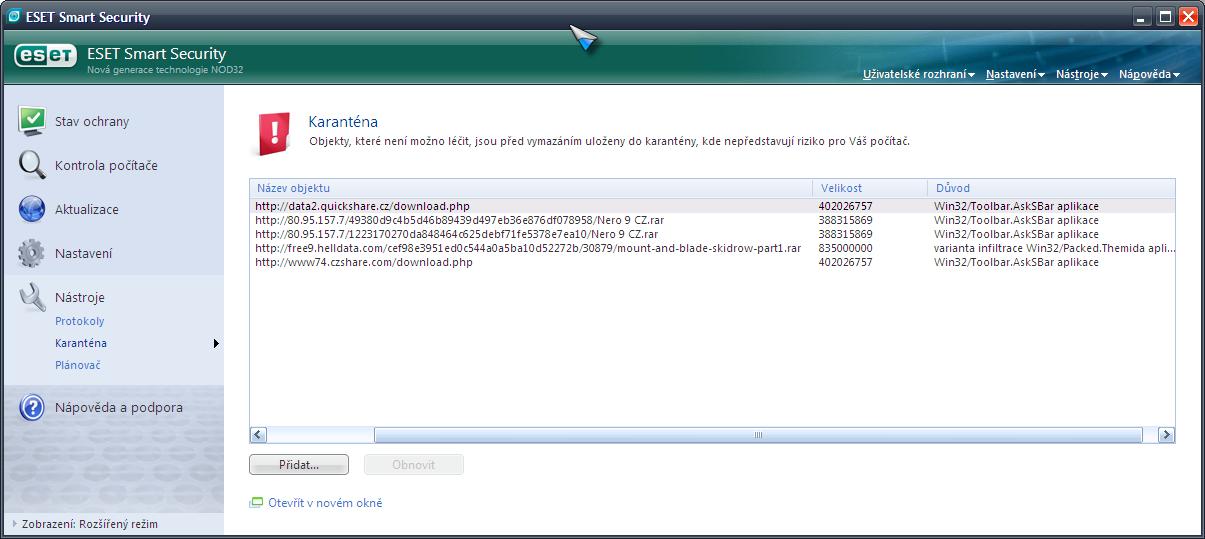Click the Obnovit button
Screen dimensions: 1205x539
(414, 465)
